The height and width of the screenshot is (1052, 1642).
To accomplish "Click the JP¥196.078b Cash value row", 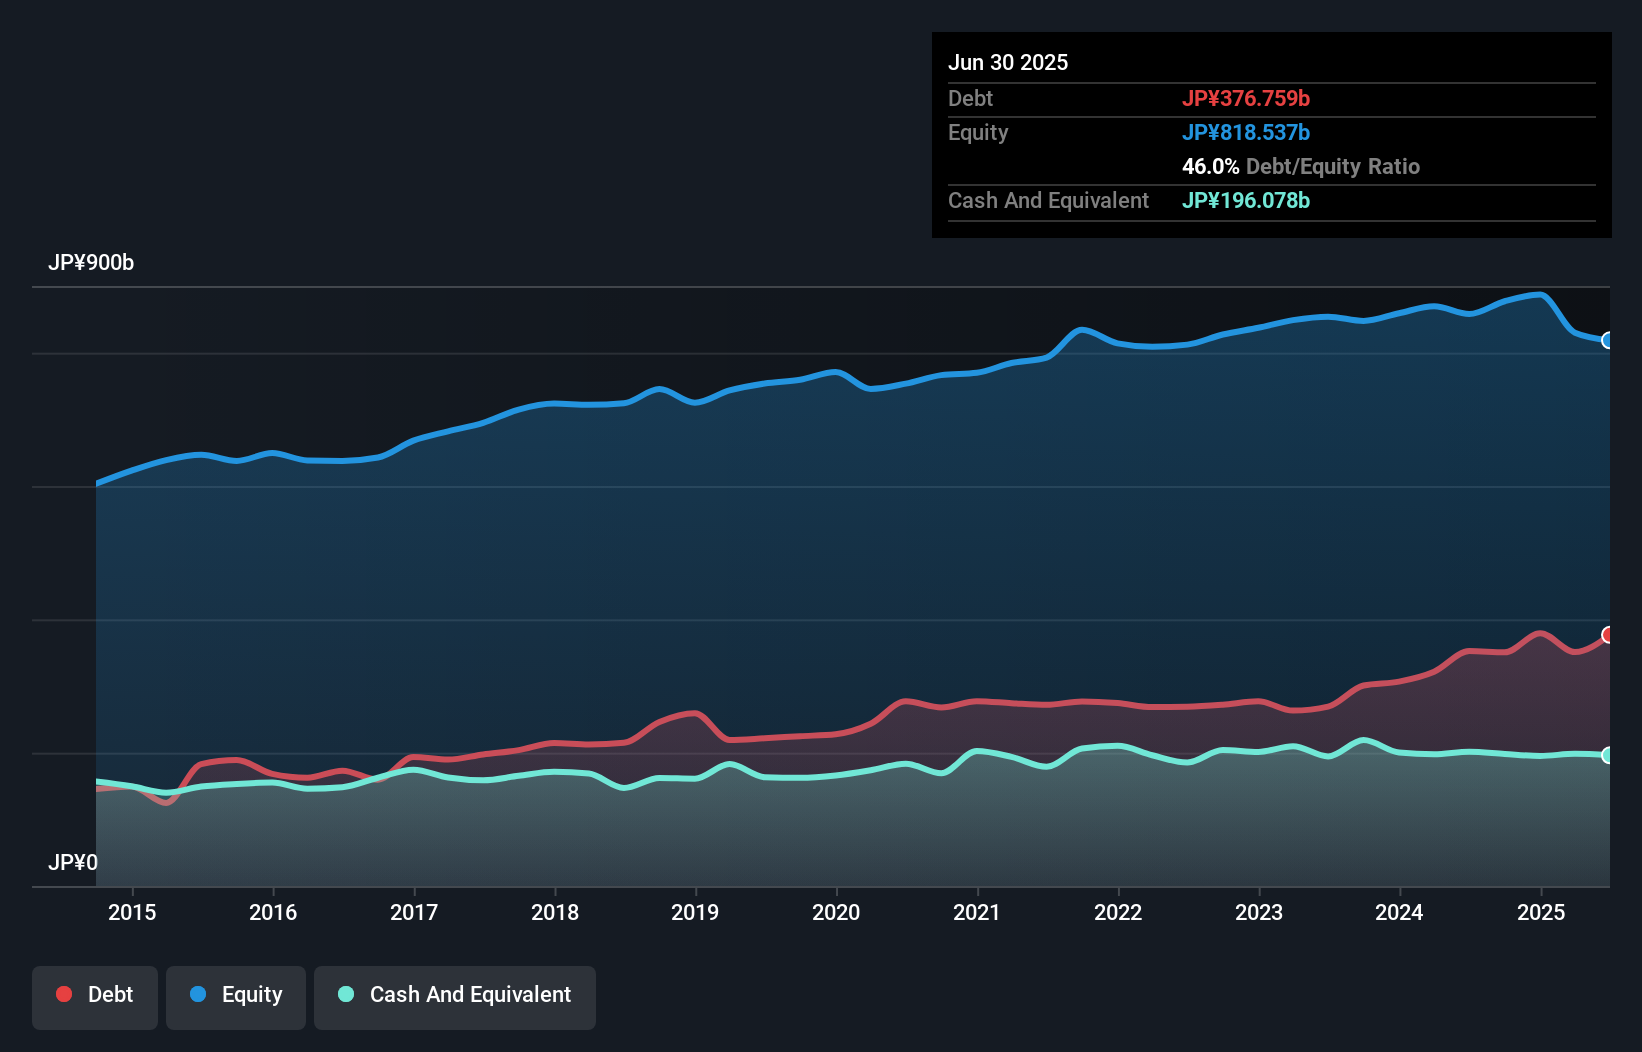I will click(x=1246, y=201).
